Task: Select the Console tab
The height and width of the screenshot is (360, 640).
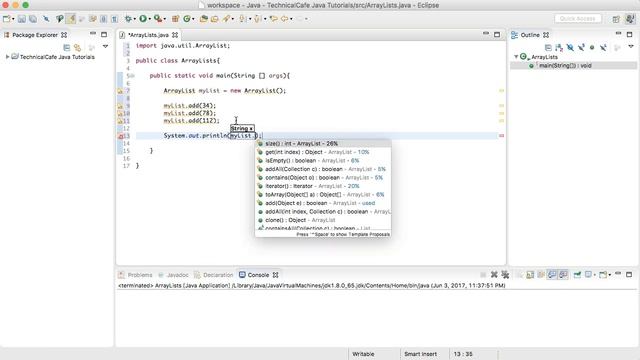Action: (258, 275)
